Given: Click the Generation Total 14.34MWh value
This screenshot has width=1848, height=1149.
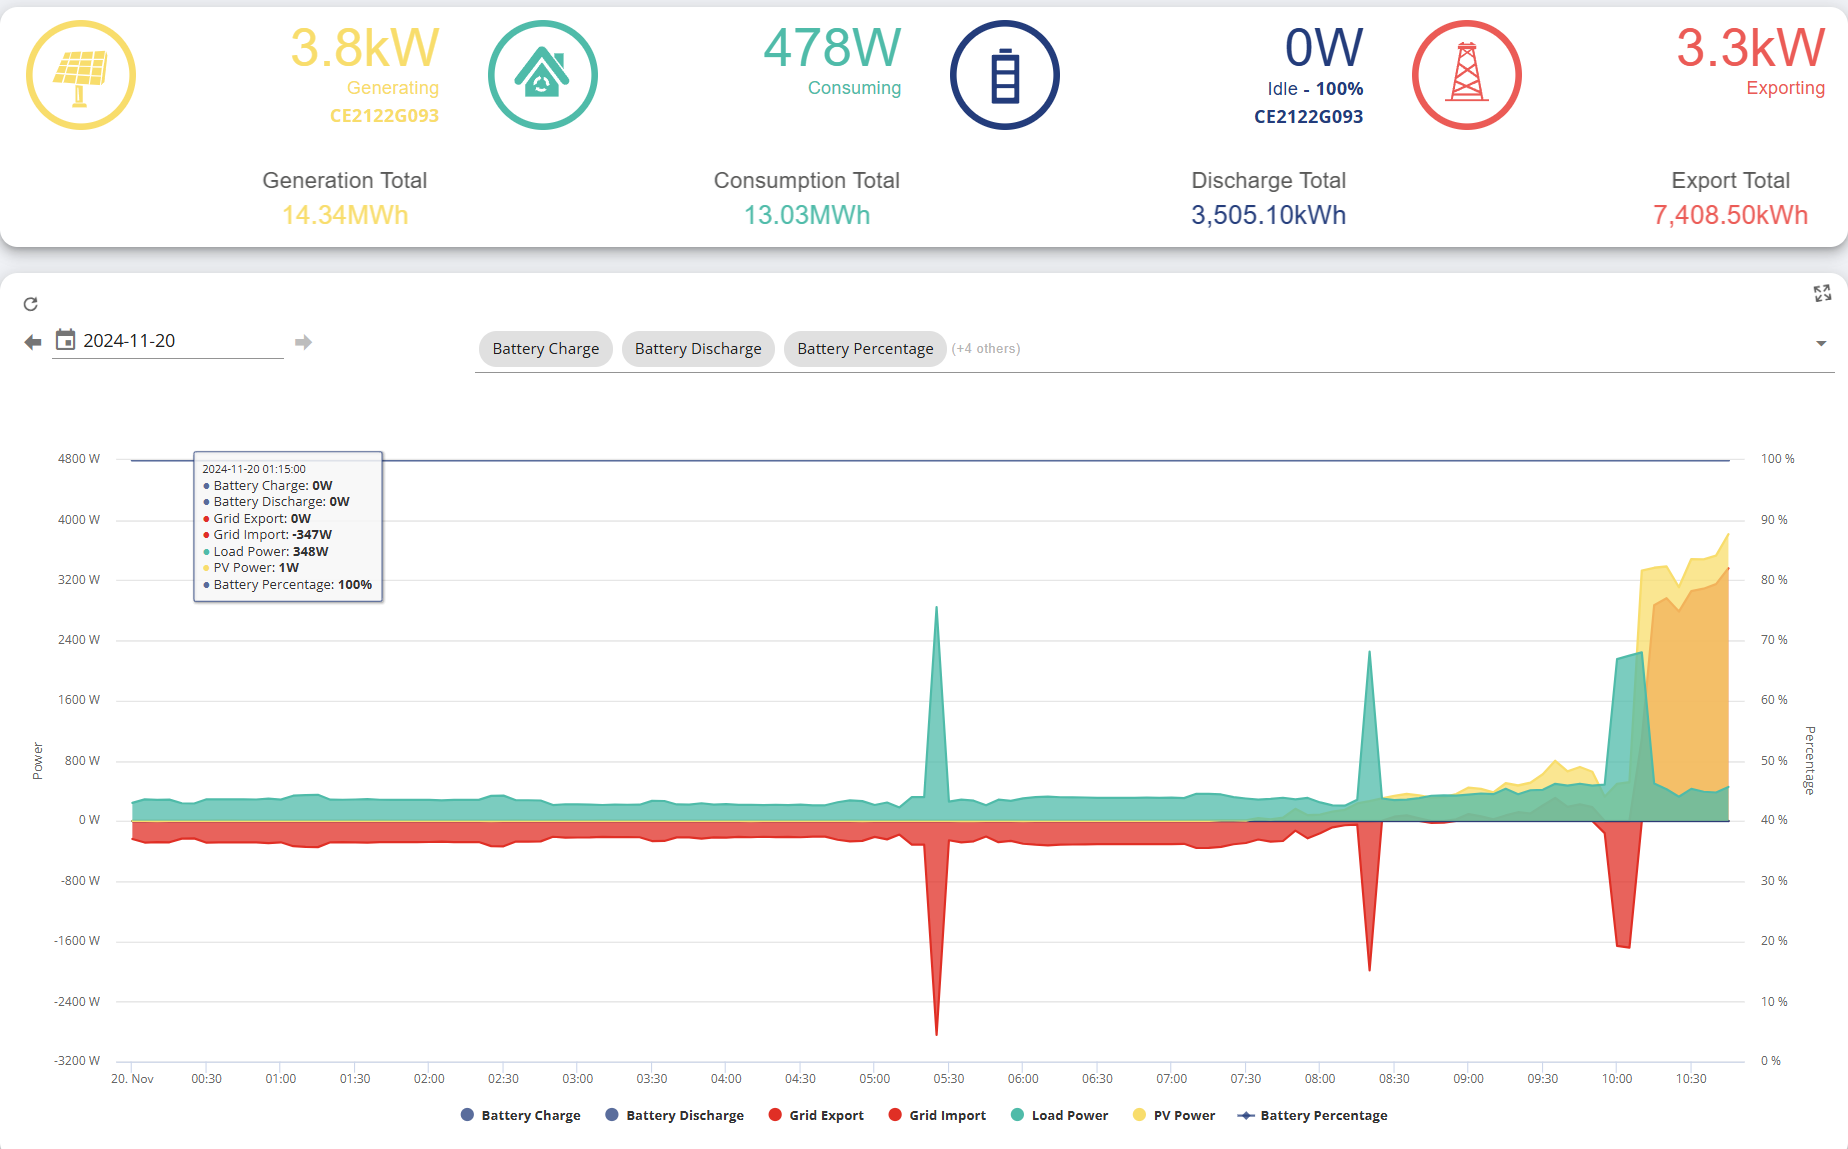Looking at the screenshot, I should pyautogui.click(x=345, y=215).
